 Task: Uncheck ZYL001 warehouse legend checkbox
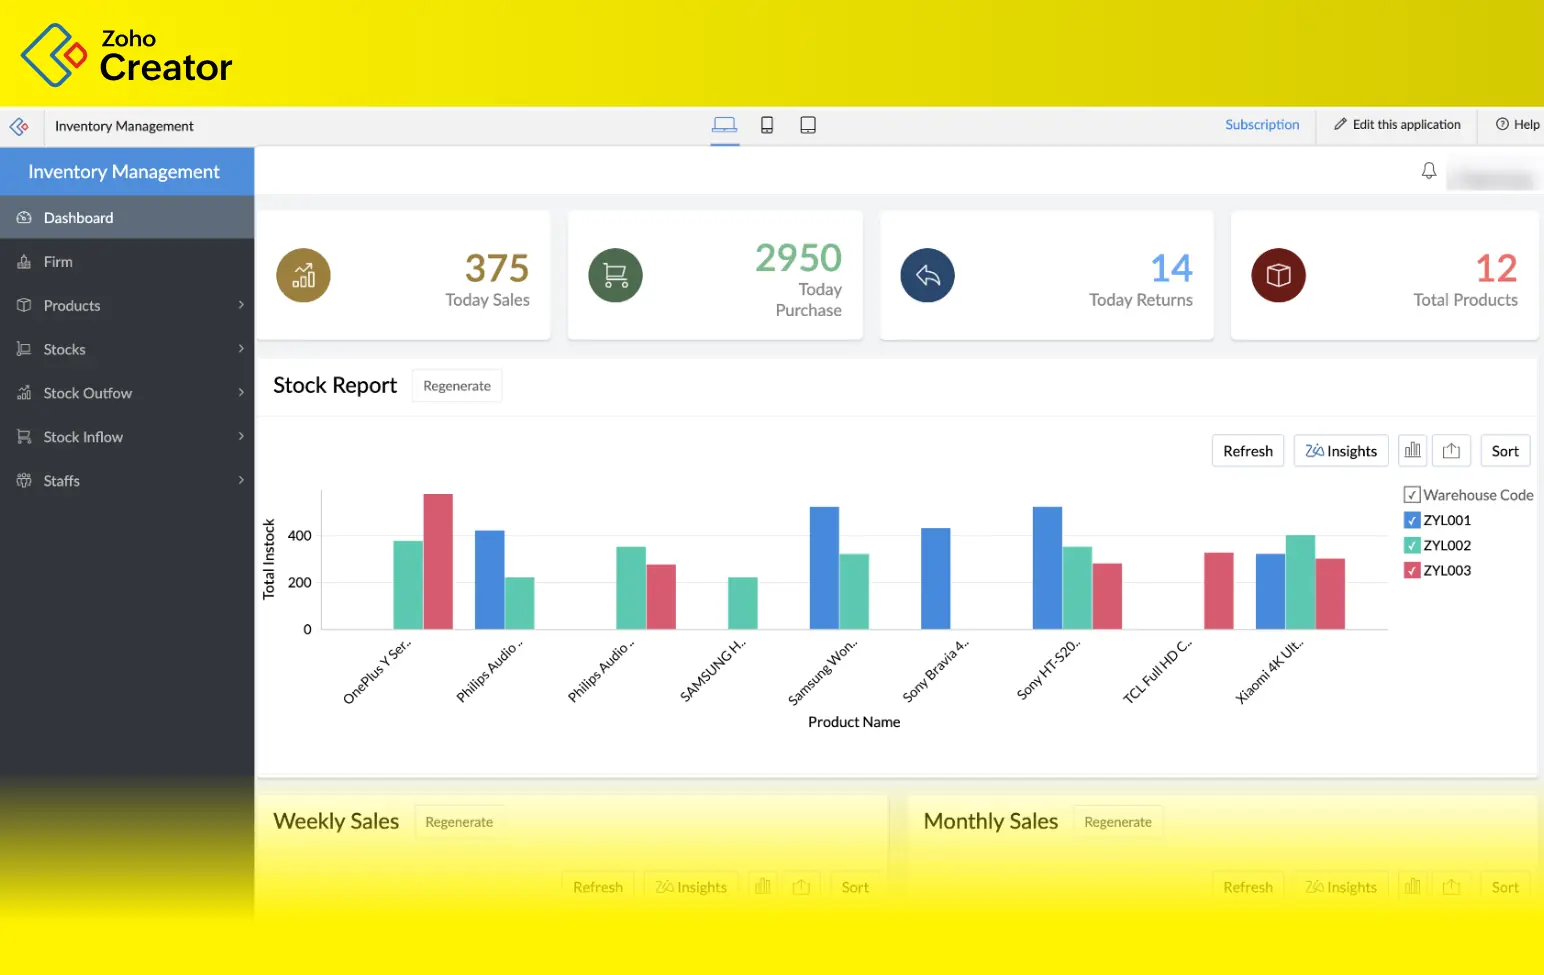1412,520
